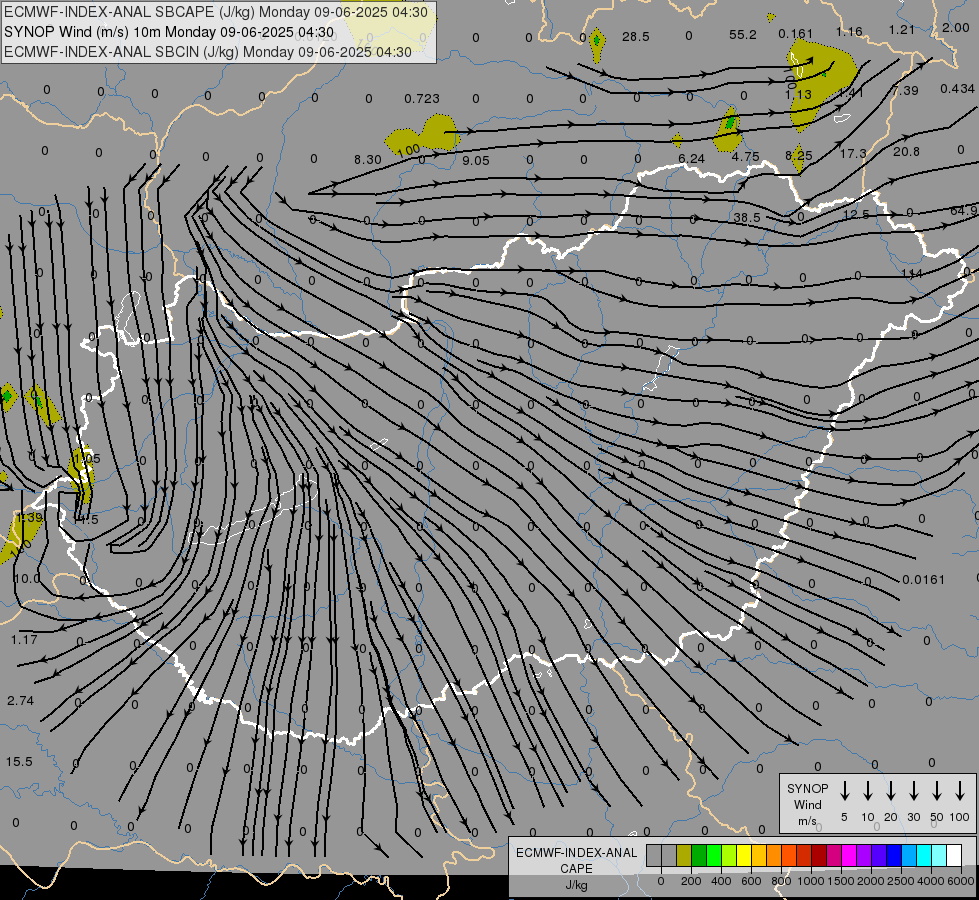
Task: Click the 9.05 CAPE value
Action: tap(476, 161)
